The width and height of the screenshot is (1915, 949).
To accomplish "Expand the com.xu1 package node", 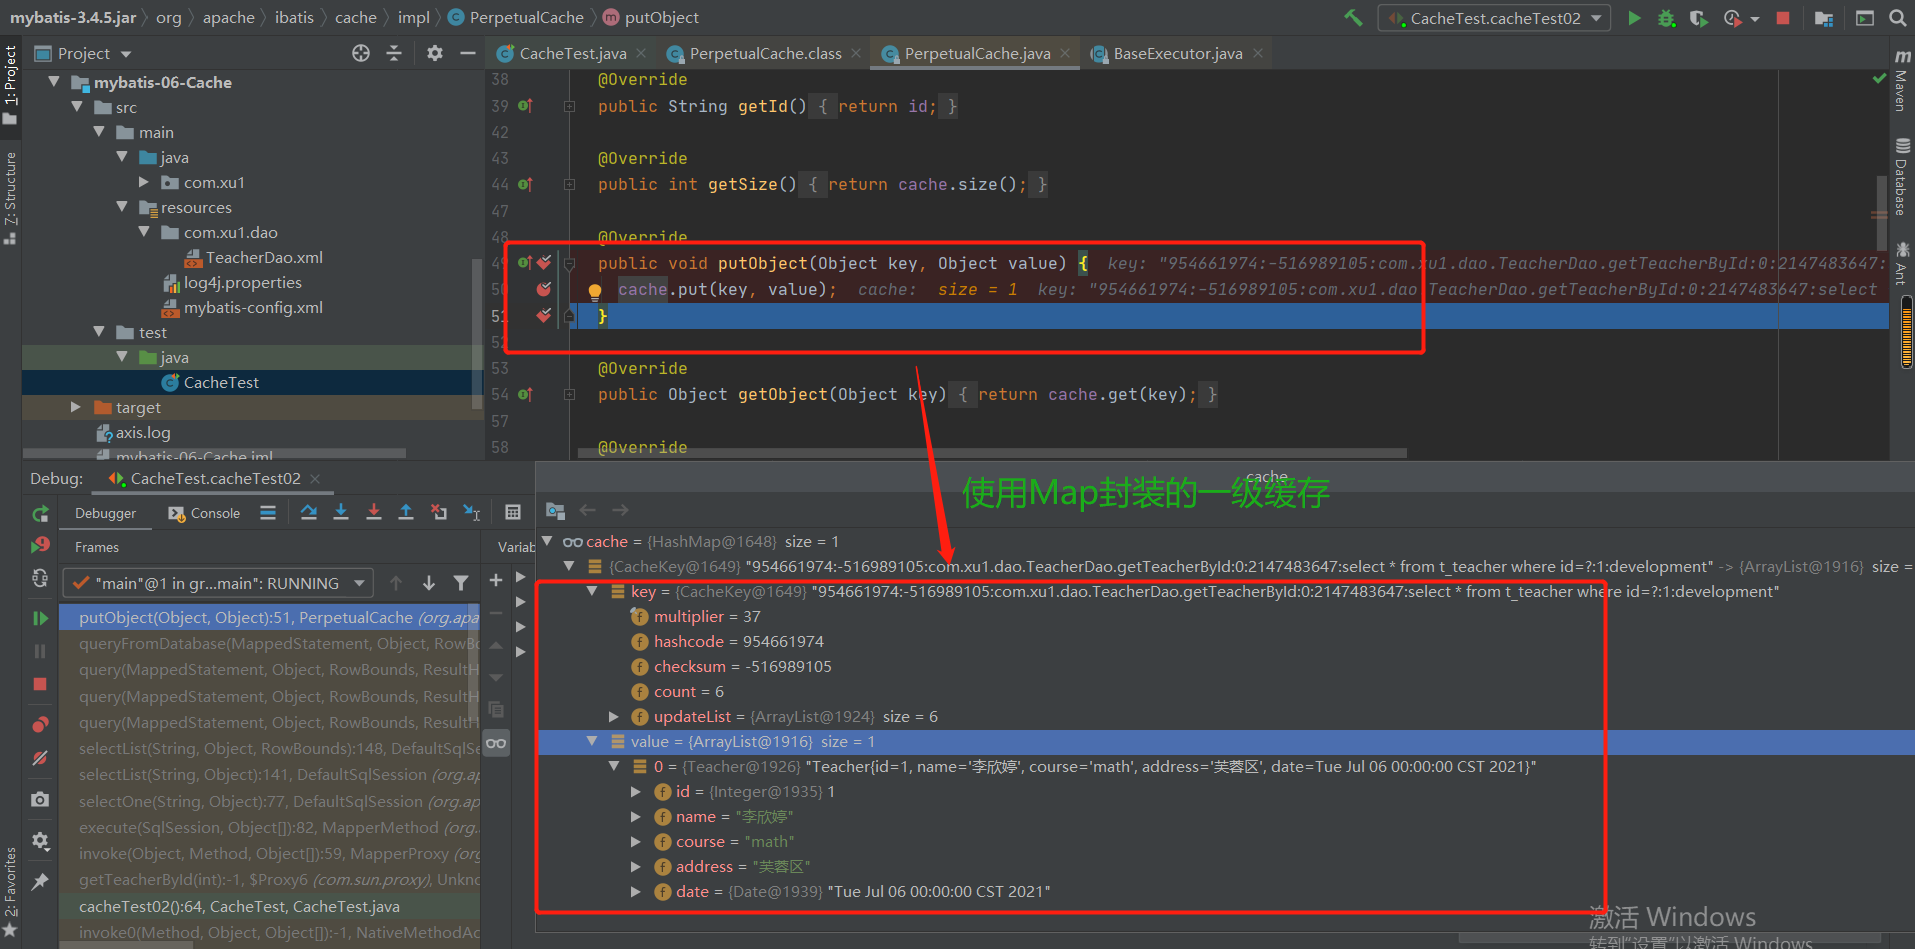I will pos(144,182).
